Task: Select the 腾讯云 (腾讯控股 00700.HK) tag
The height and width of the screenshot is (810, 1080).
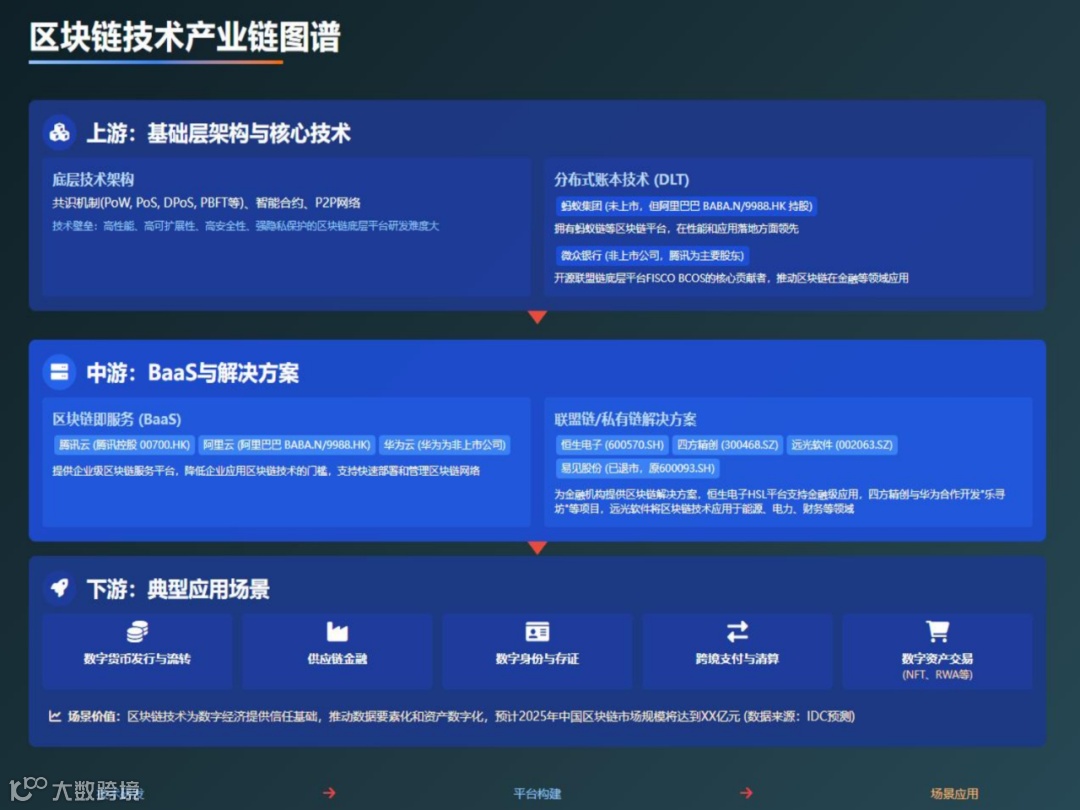Action: coord(124,445)
